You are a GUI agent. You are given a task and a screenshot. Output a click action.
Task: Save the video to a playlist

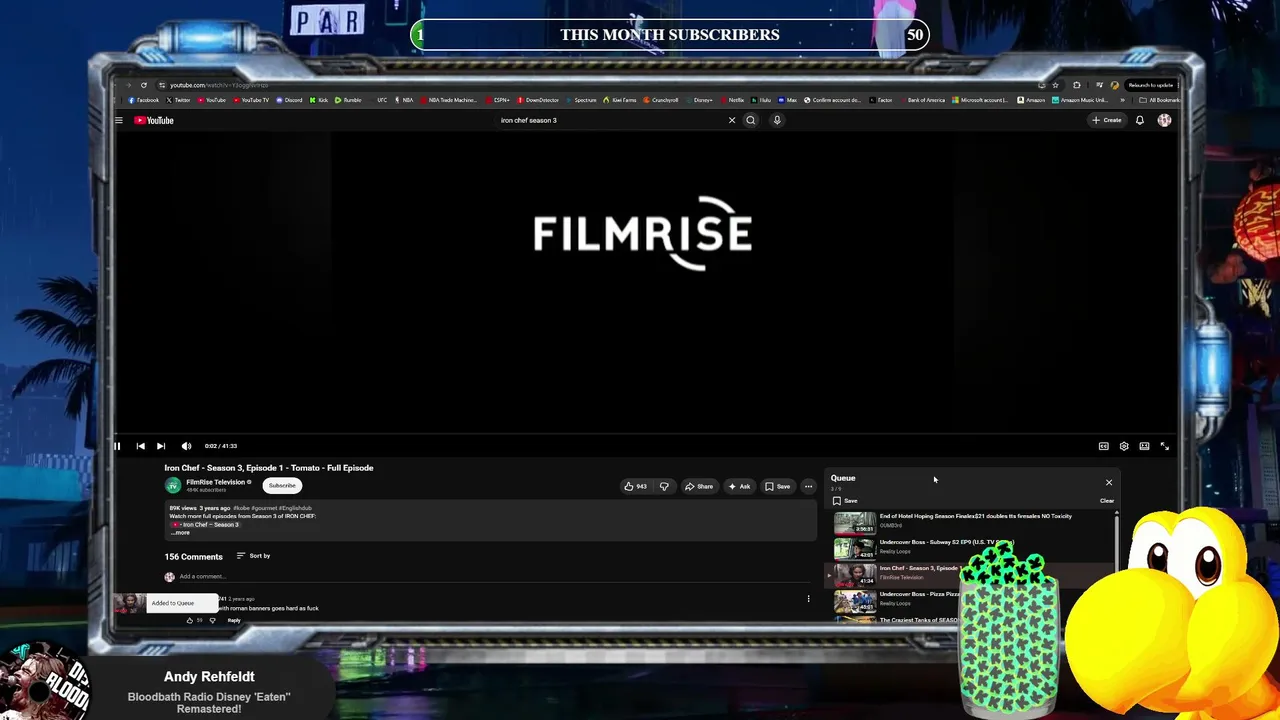click(778, 487)
